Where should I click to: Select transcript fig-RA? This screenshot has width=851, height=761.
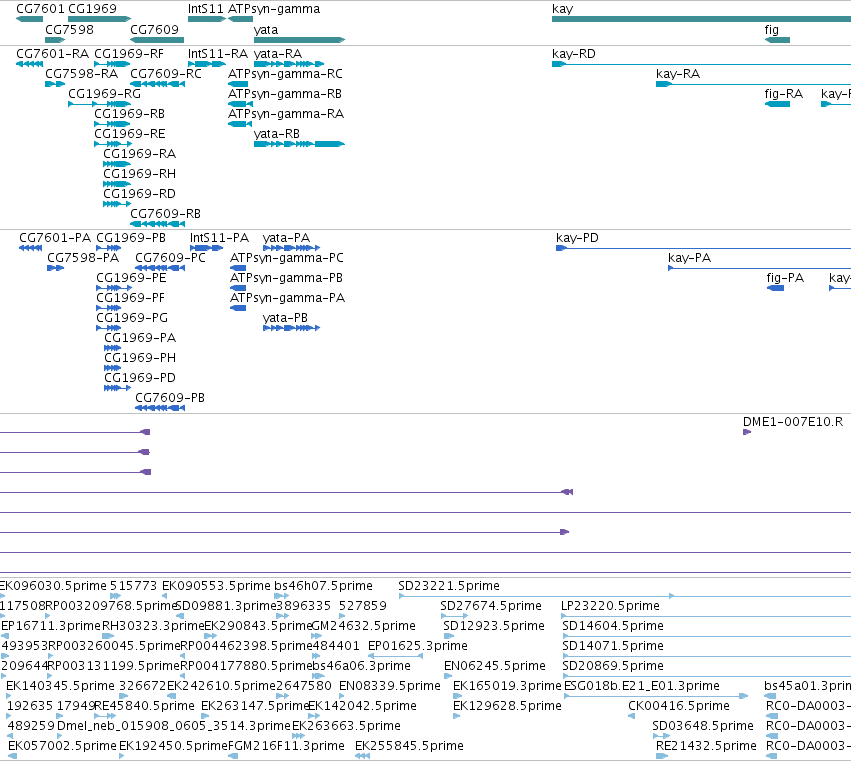pos(784,94)
